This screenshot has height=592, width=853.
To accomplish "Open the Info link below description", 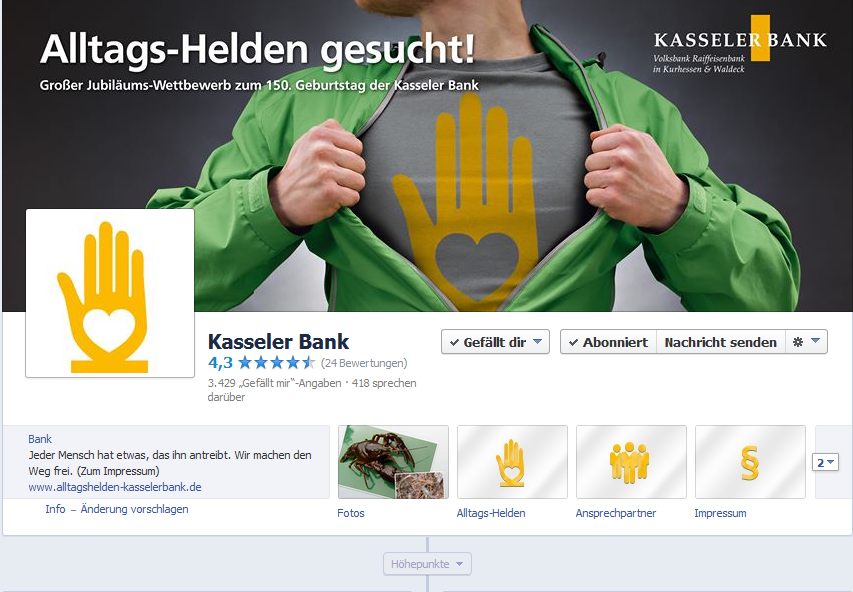I will [x=55, y=509].
